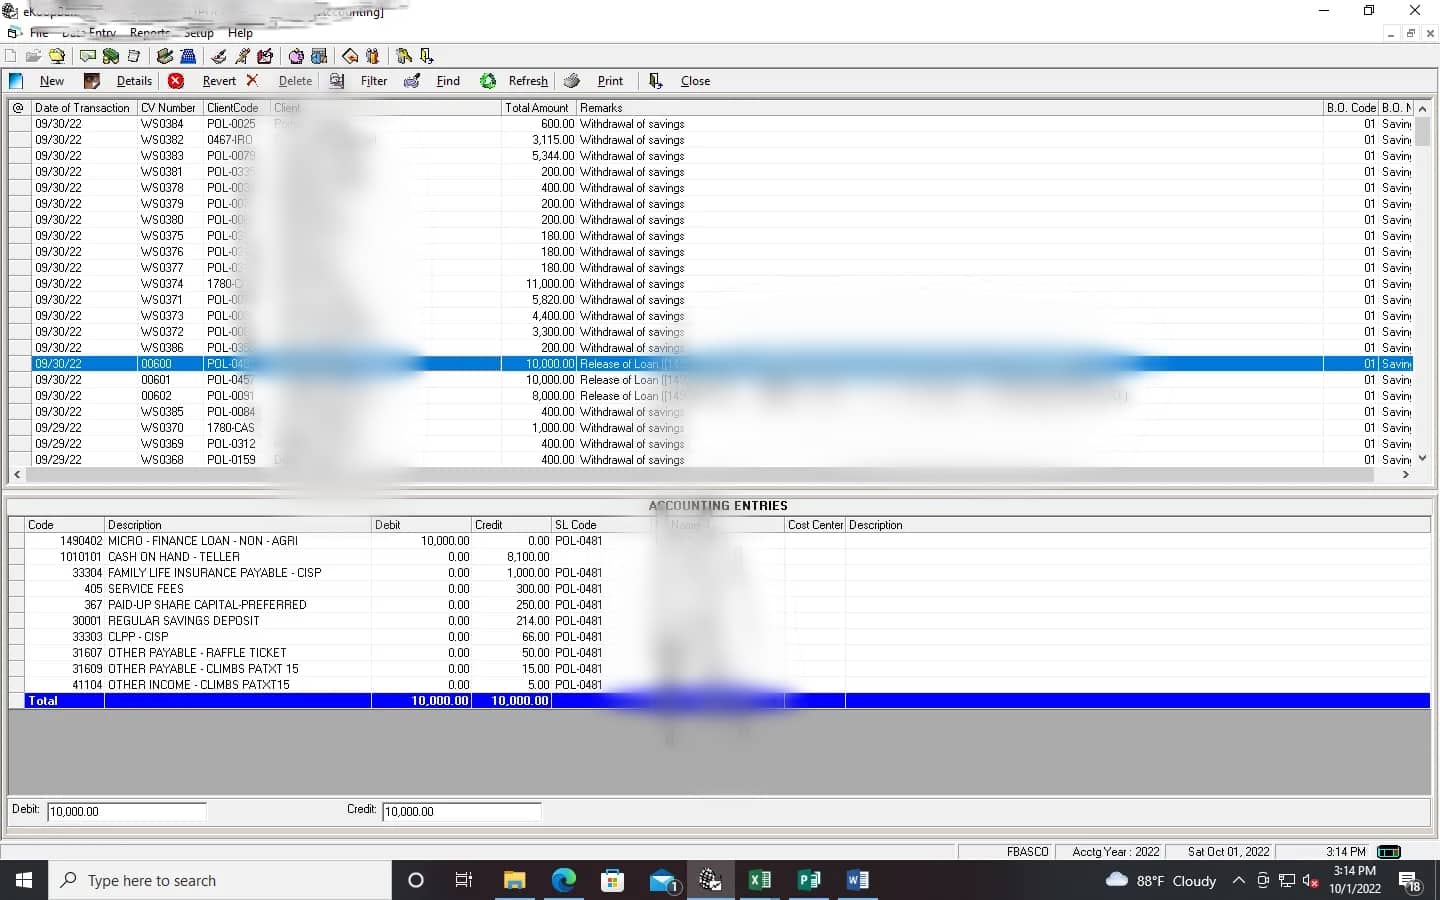
Task: Click the Total Amount column header
Action: pyautogui.click(x=539, y=108)
